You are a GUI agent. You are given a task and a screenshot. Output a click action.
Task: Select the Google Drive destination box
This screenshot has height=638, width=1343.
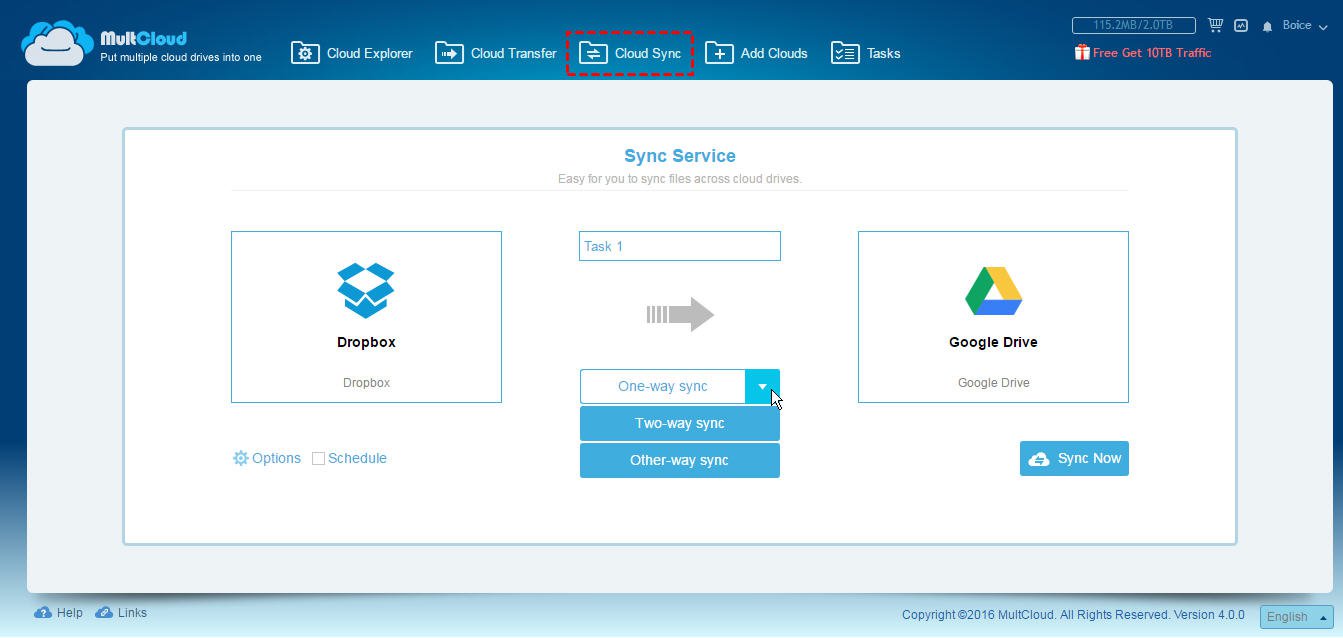pyautogui.click(x=993, y=317)
